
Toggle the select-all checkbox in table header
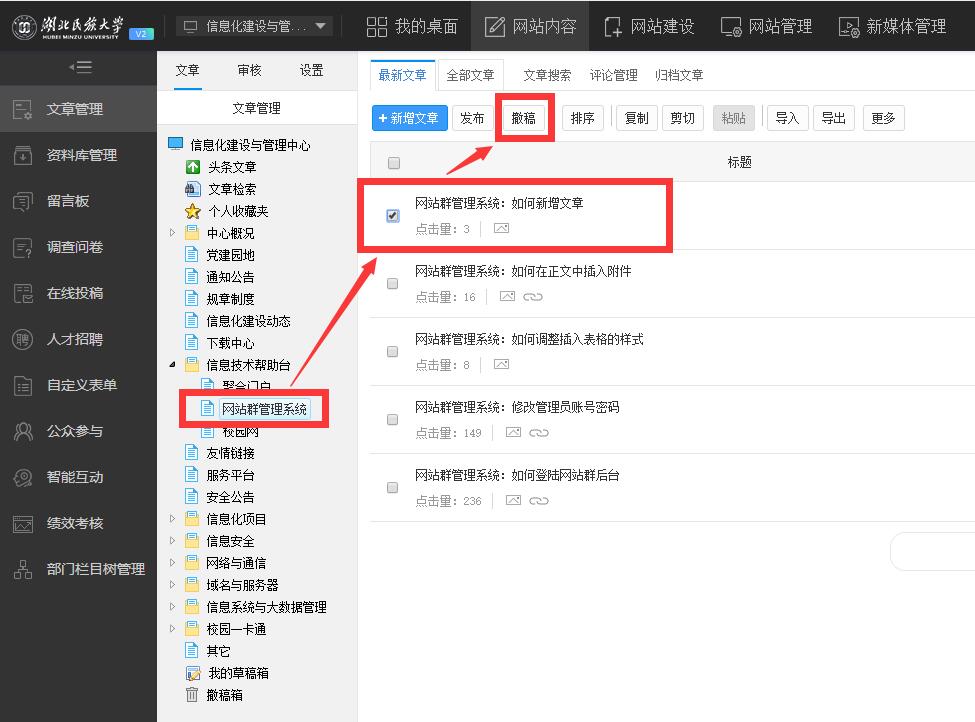[393, 163]
